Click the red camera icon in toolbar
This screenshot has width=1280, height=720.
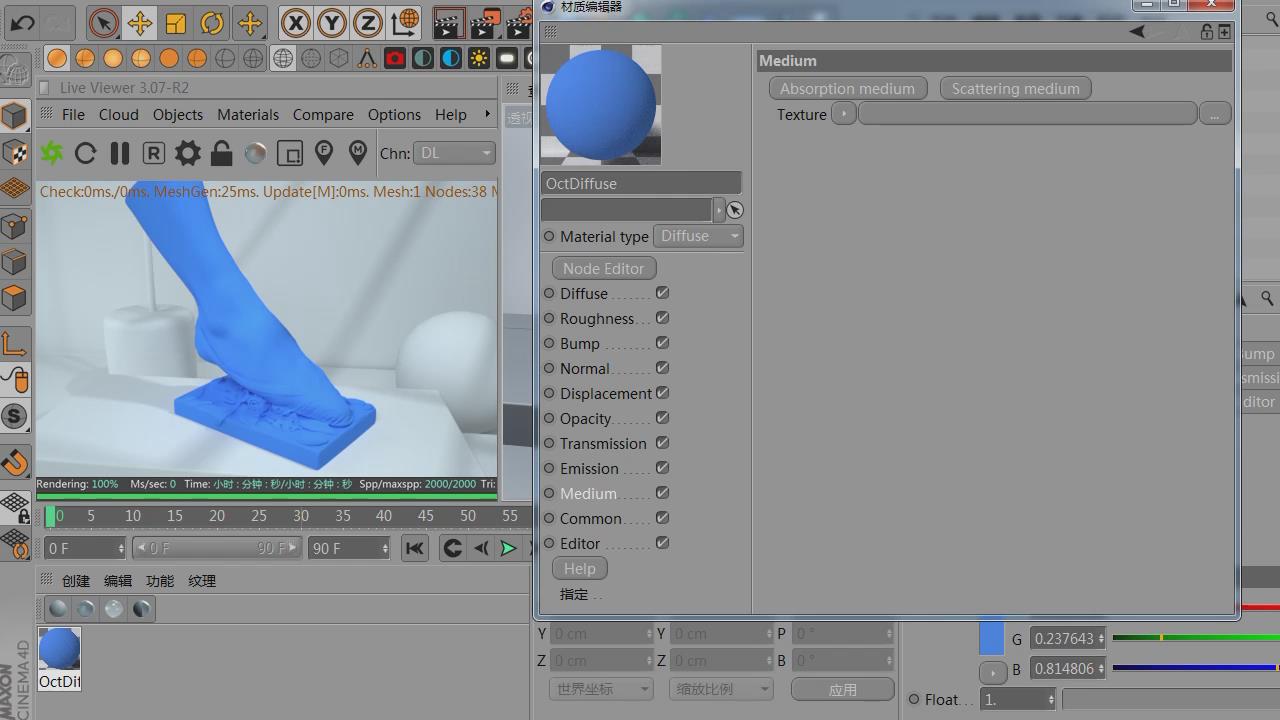click(395, 58)
